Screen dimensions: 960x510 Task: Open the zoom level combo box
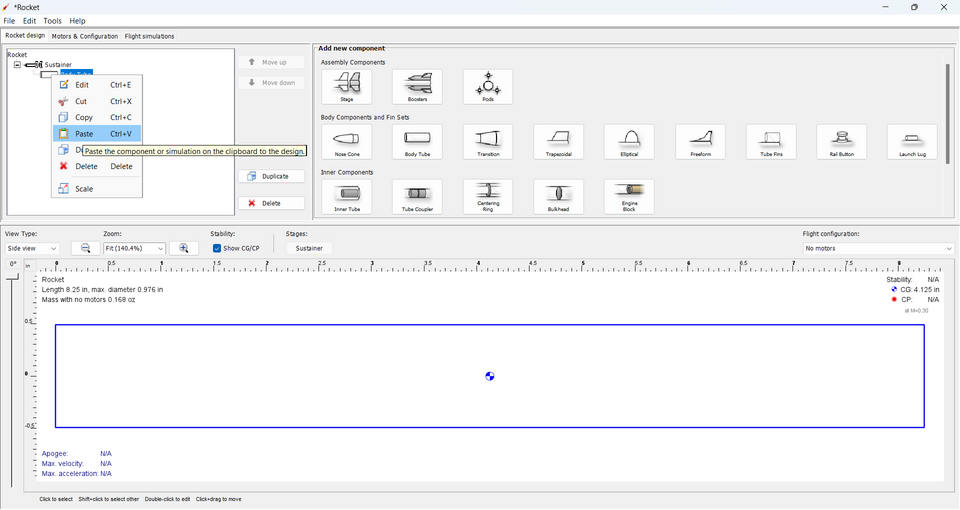(x=134, y=248)
